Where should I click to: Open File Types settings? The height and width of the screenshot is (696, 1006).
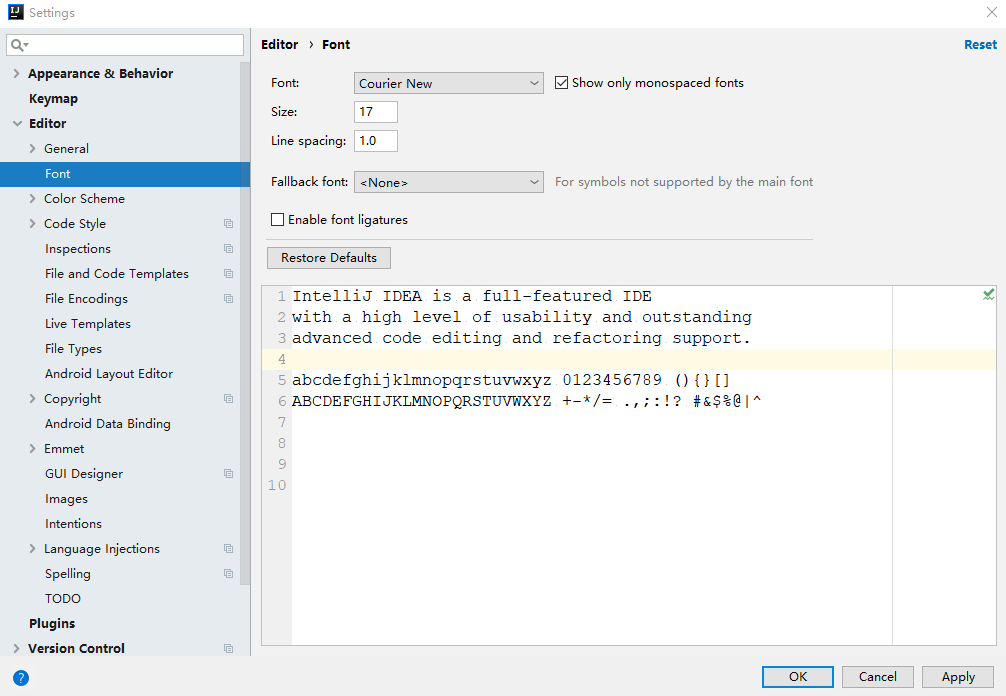pos(73,349)
